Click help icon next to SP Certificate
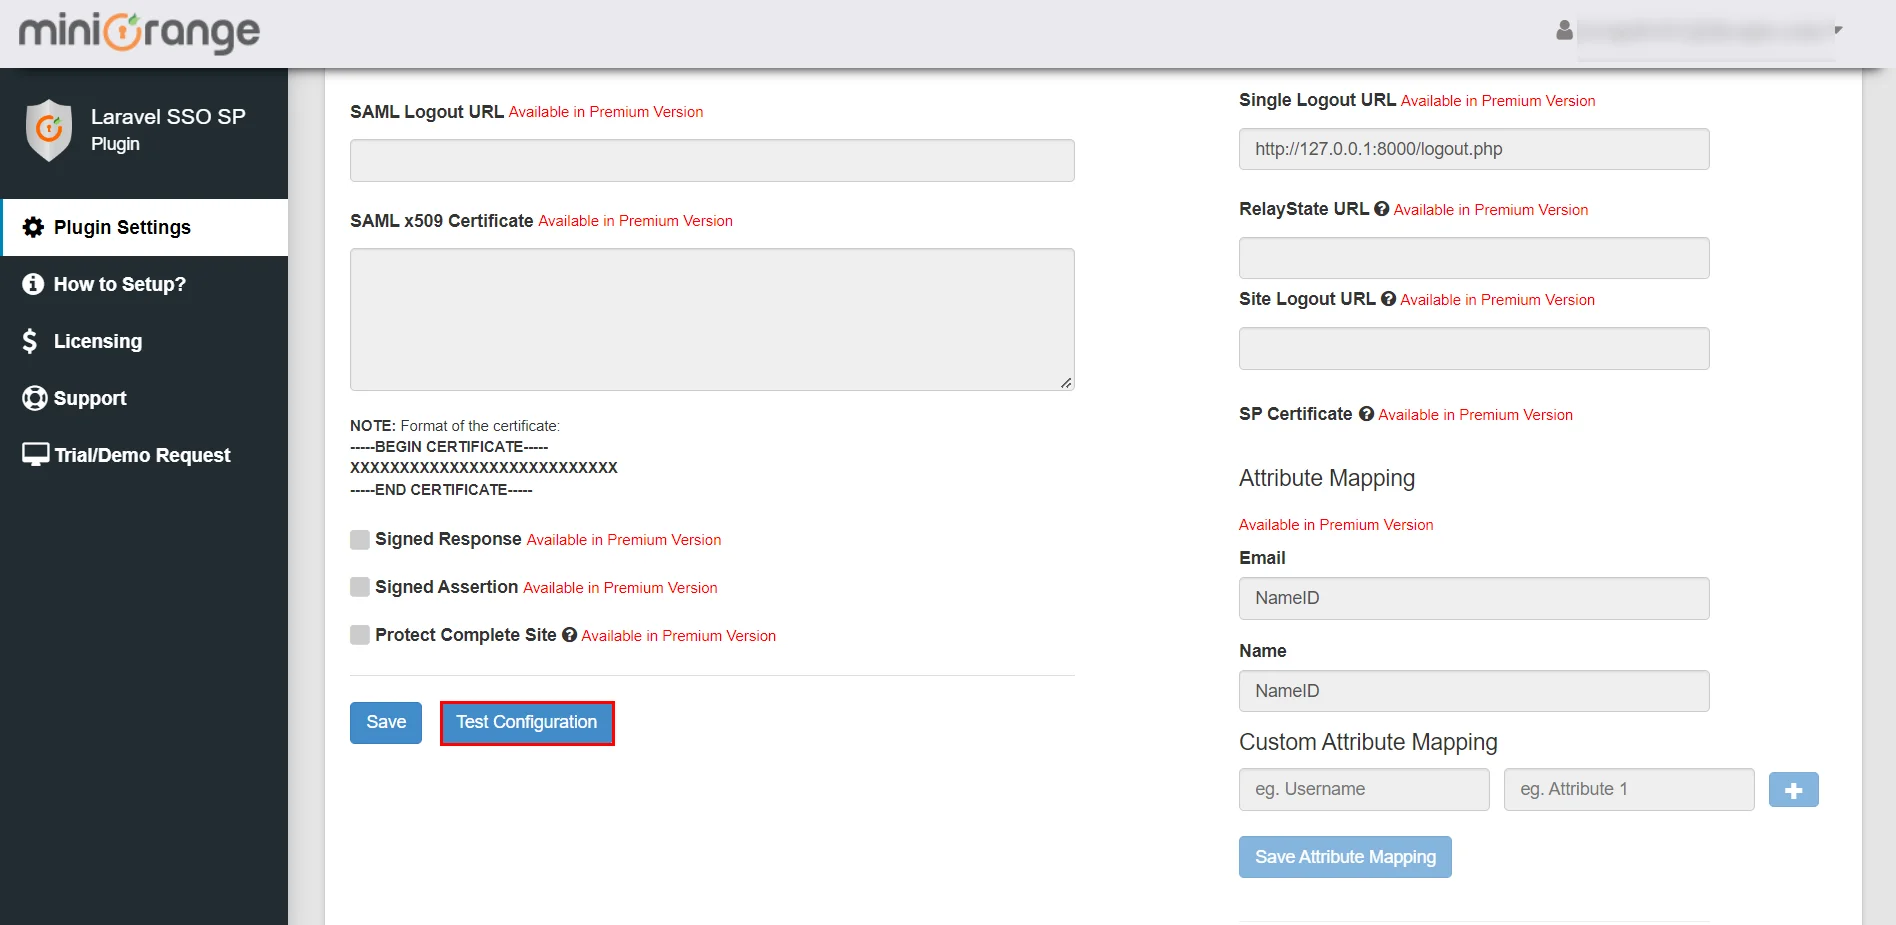Screen dimensions: 1896x925 click(1366, 414)
